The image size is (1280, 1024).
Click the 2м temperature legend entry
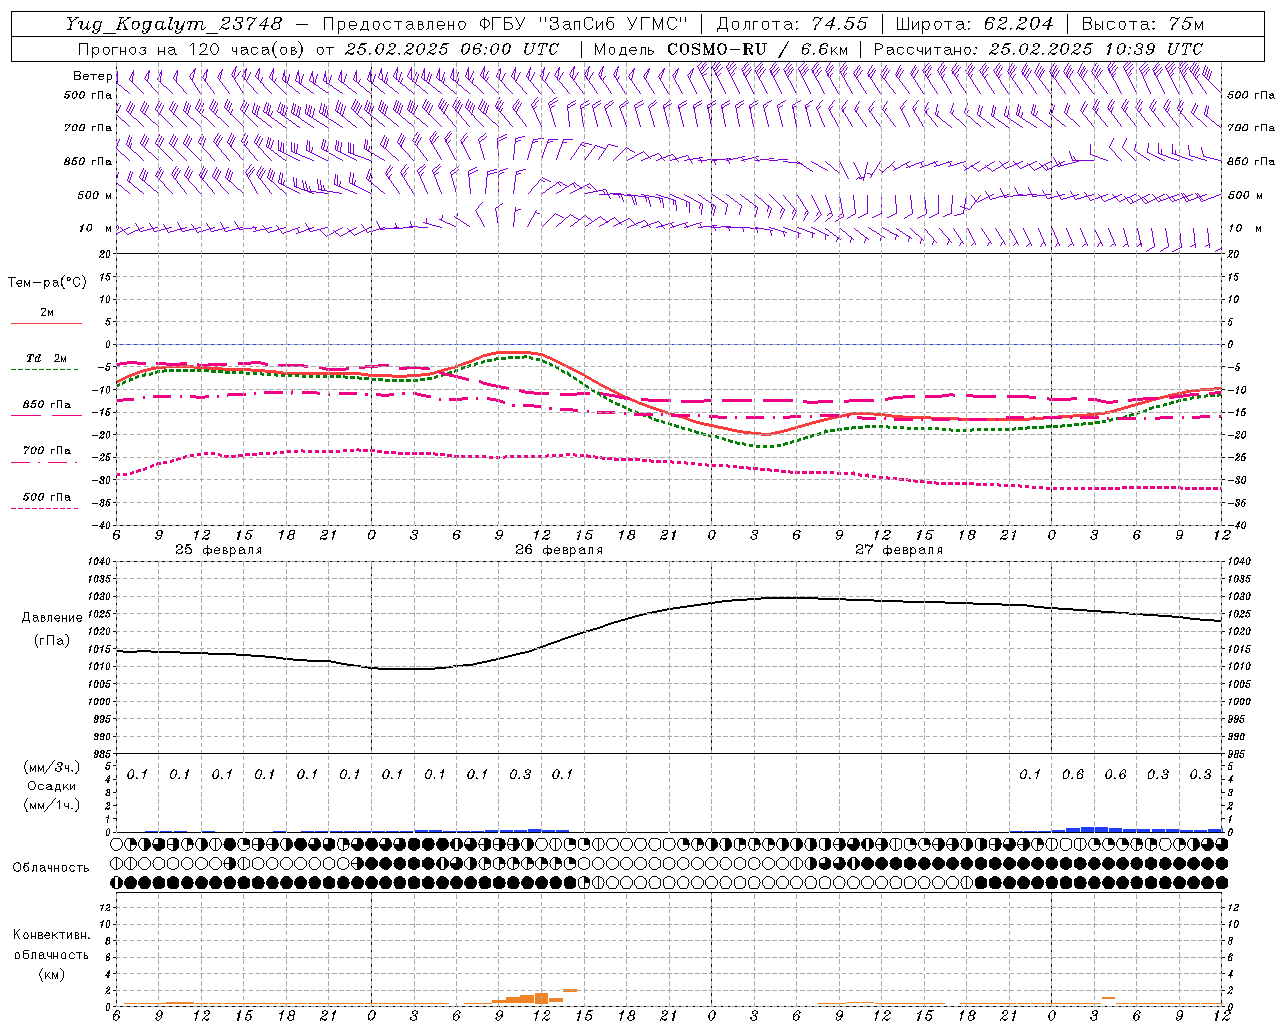click(x=47, y=312)
